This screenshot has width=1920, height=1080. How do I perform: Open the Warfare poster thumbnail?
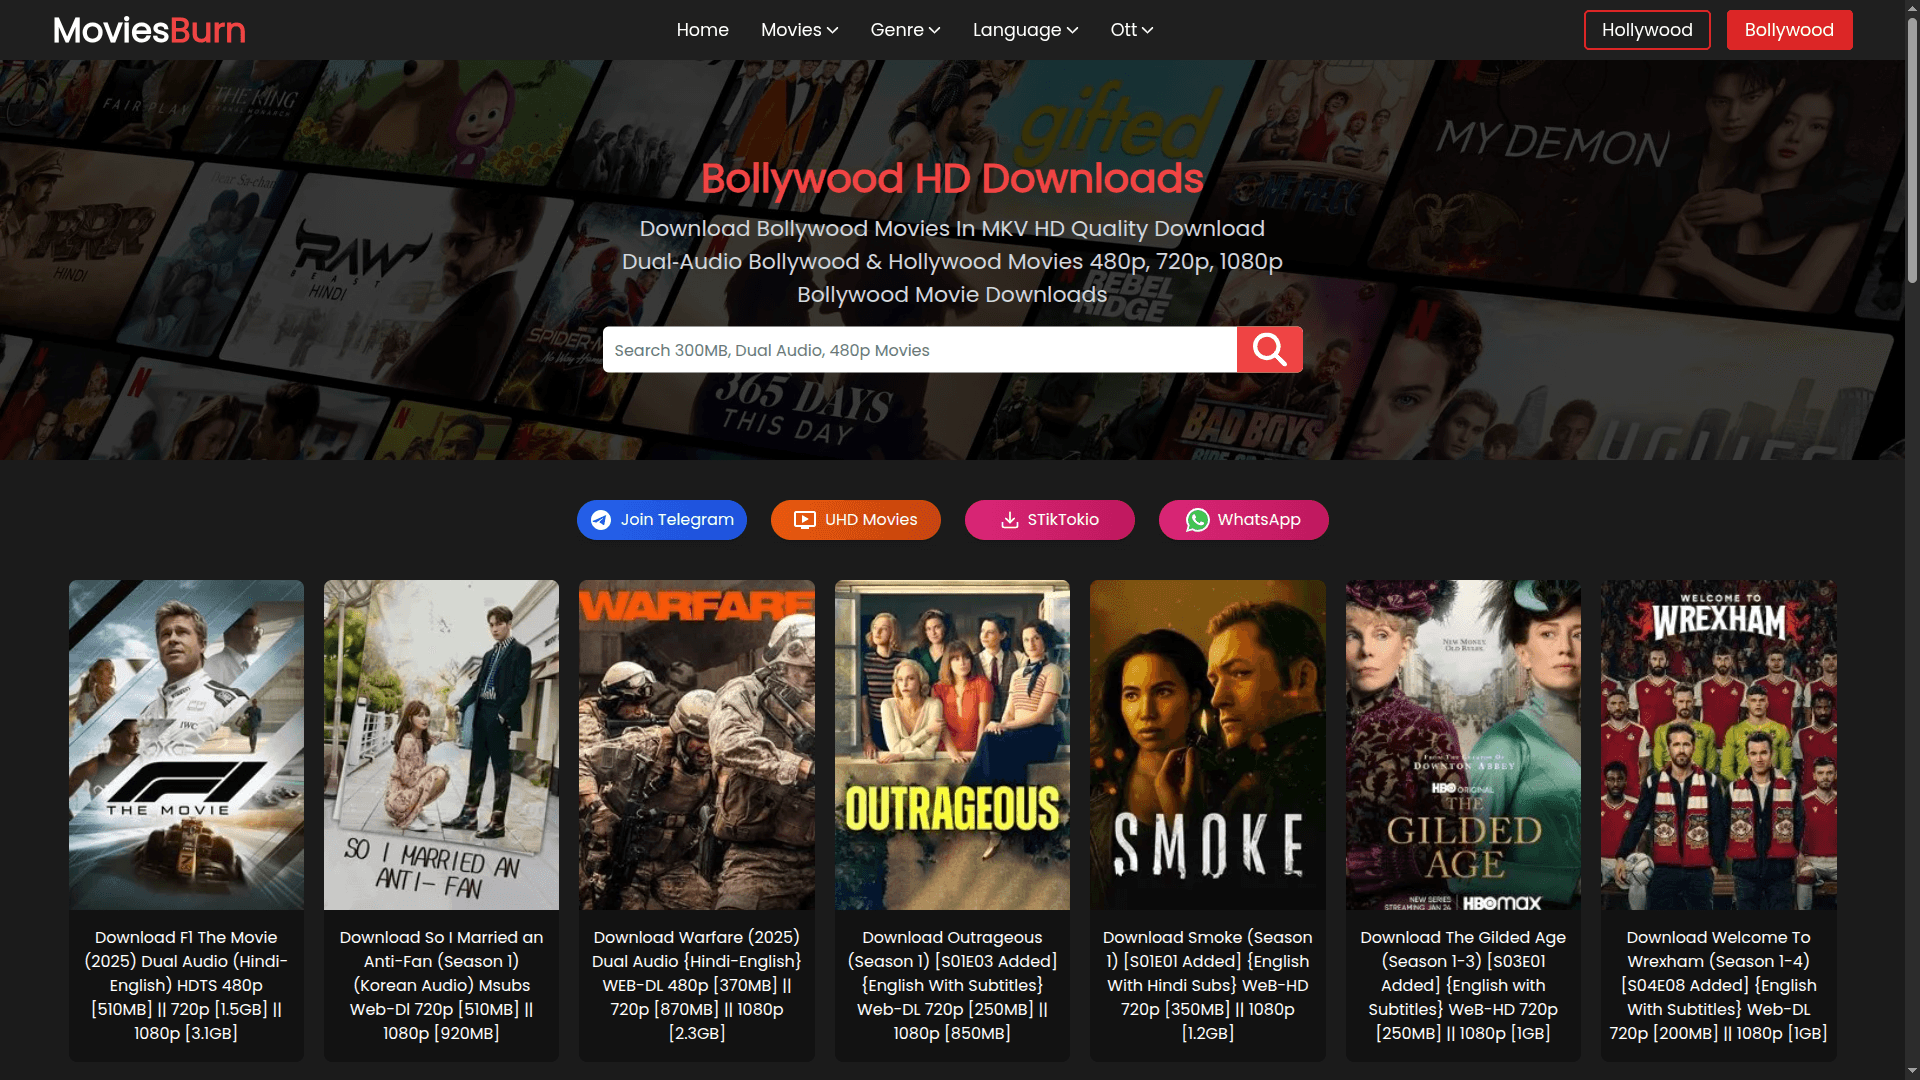[x=697, y=745]
